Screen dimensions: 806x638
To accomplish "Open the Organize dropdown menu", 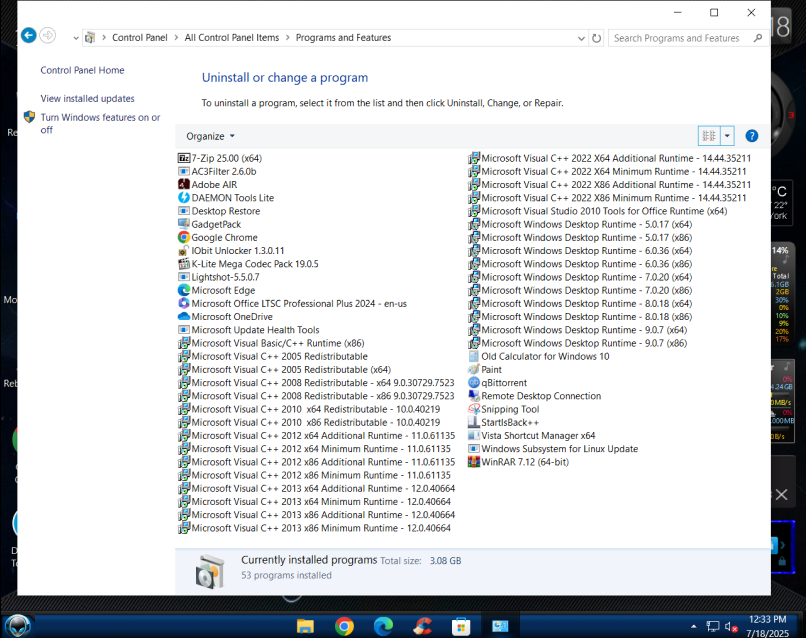I will 210,136.
